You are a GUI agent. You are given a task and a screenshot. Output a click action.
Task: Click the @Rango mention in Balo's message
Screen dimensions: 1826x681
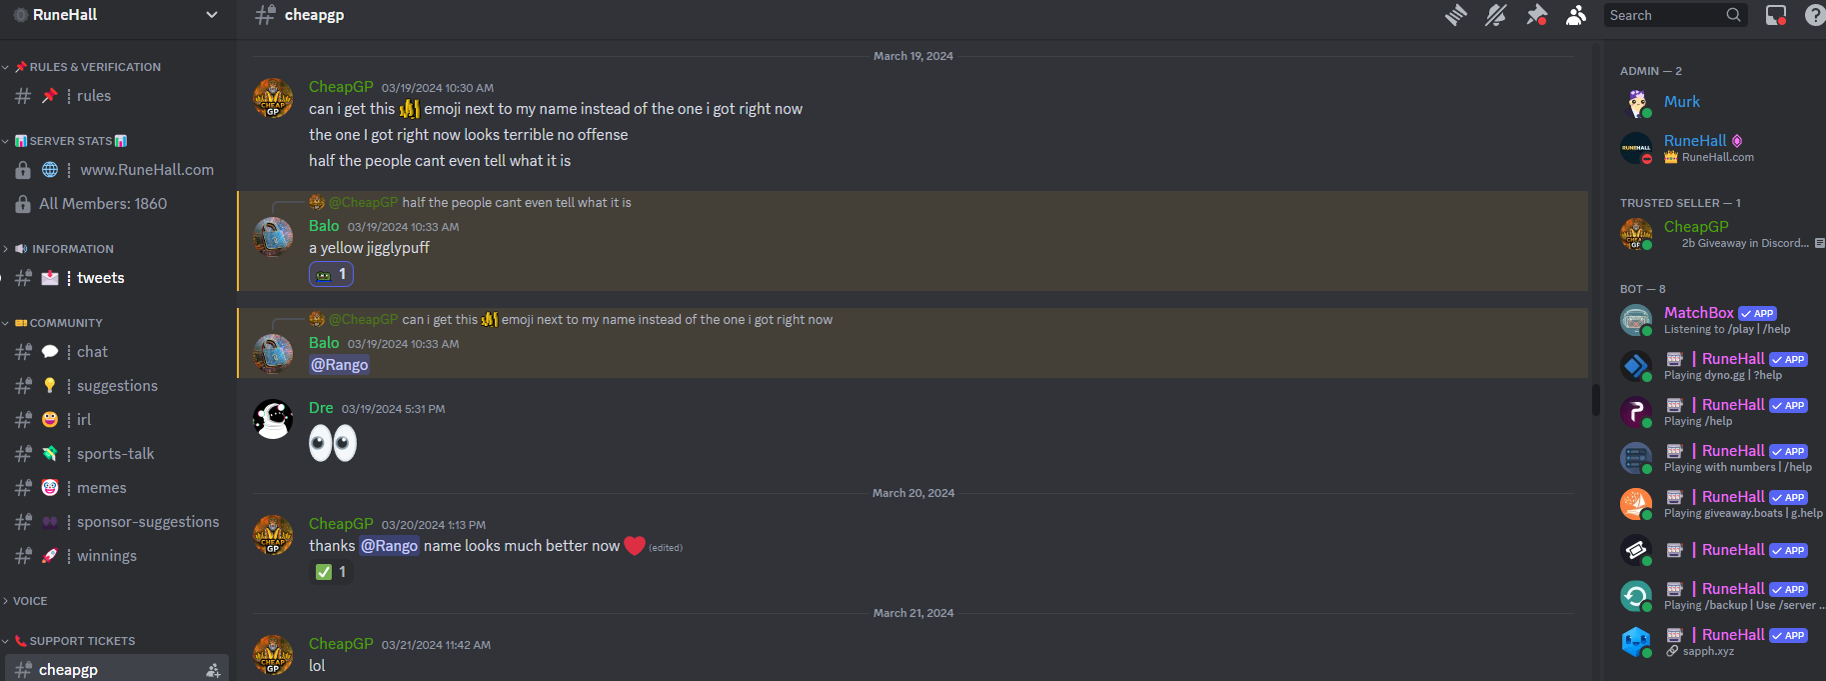[340, 365]
